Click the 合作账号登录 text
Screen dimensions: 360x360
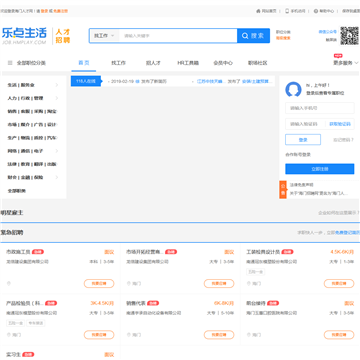[298, 155]
